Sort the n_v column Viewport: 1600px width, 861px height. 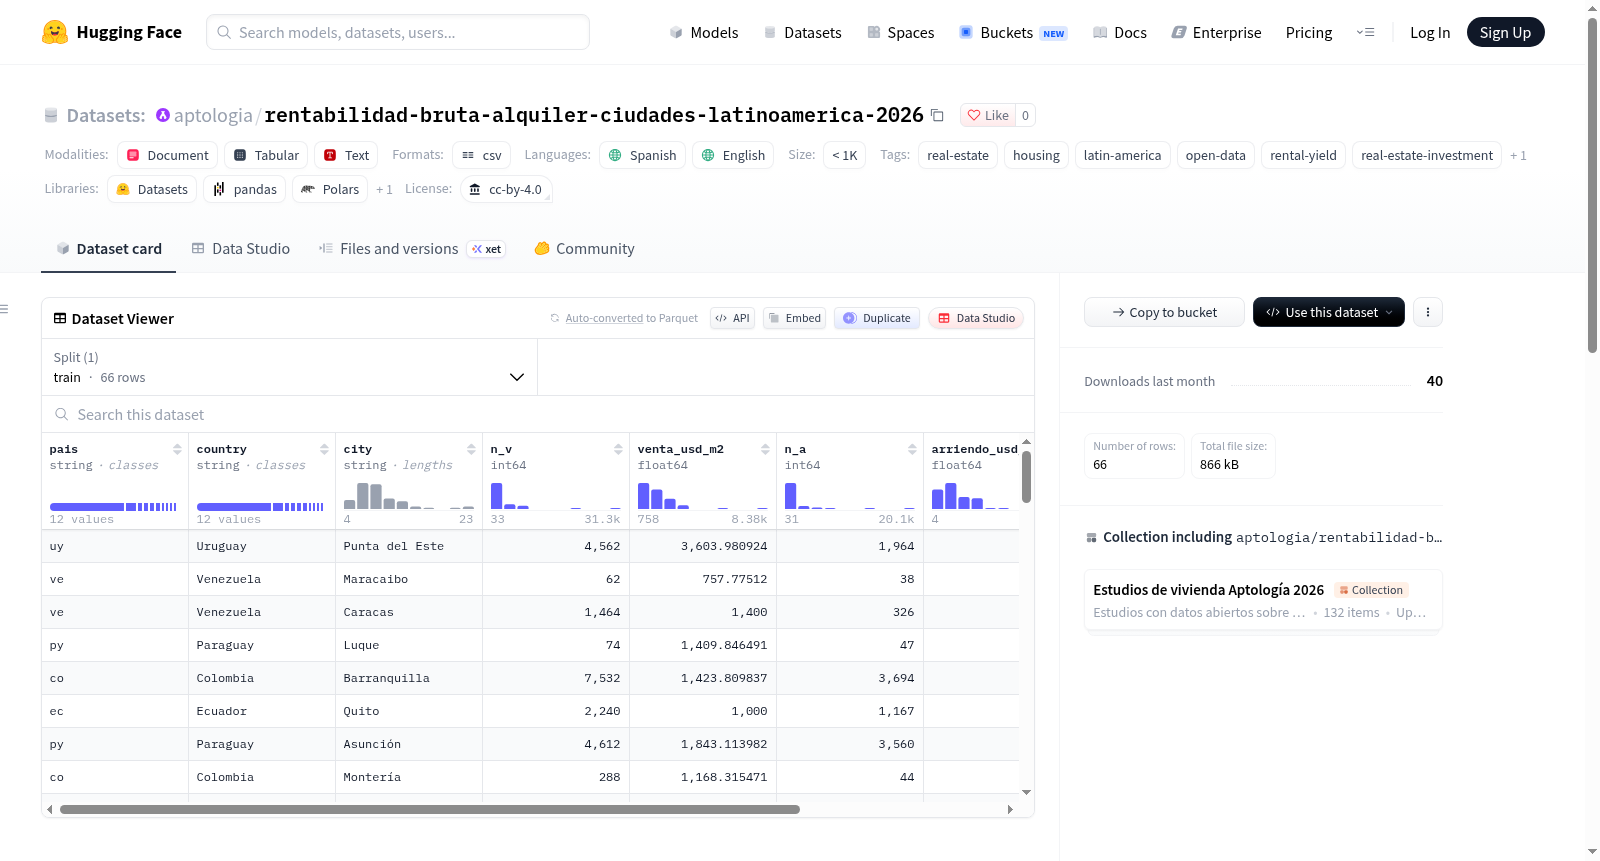618,449
